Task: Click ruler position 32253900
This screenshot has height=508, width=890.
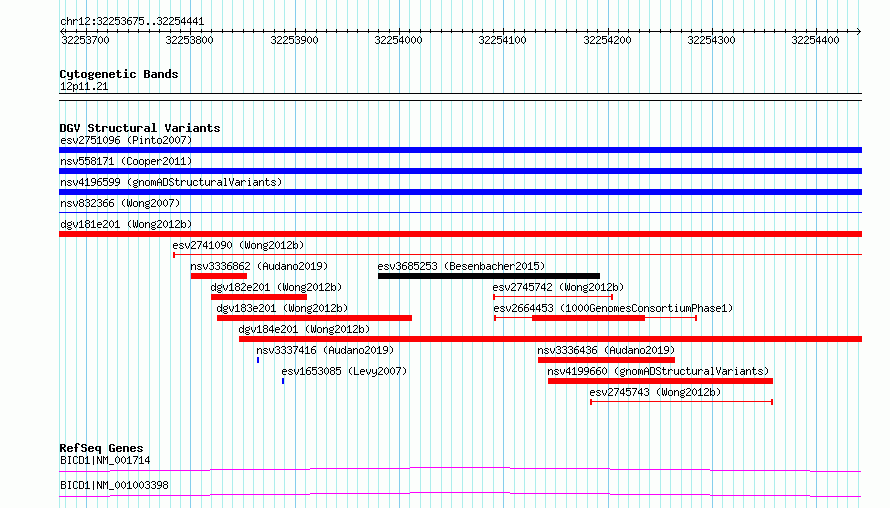Action: tap(294, 40)
